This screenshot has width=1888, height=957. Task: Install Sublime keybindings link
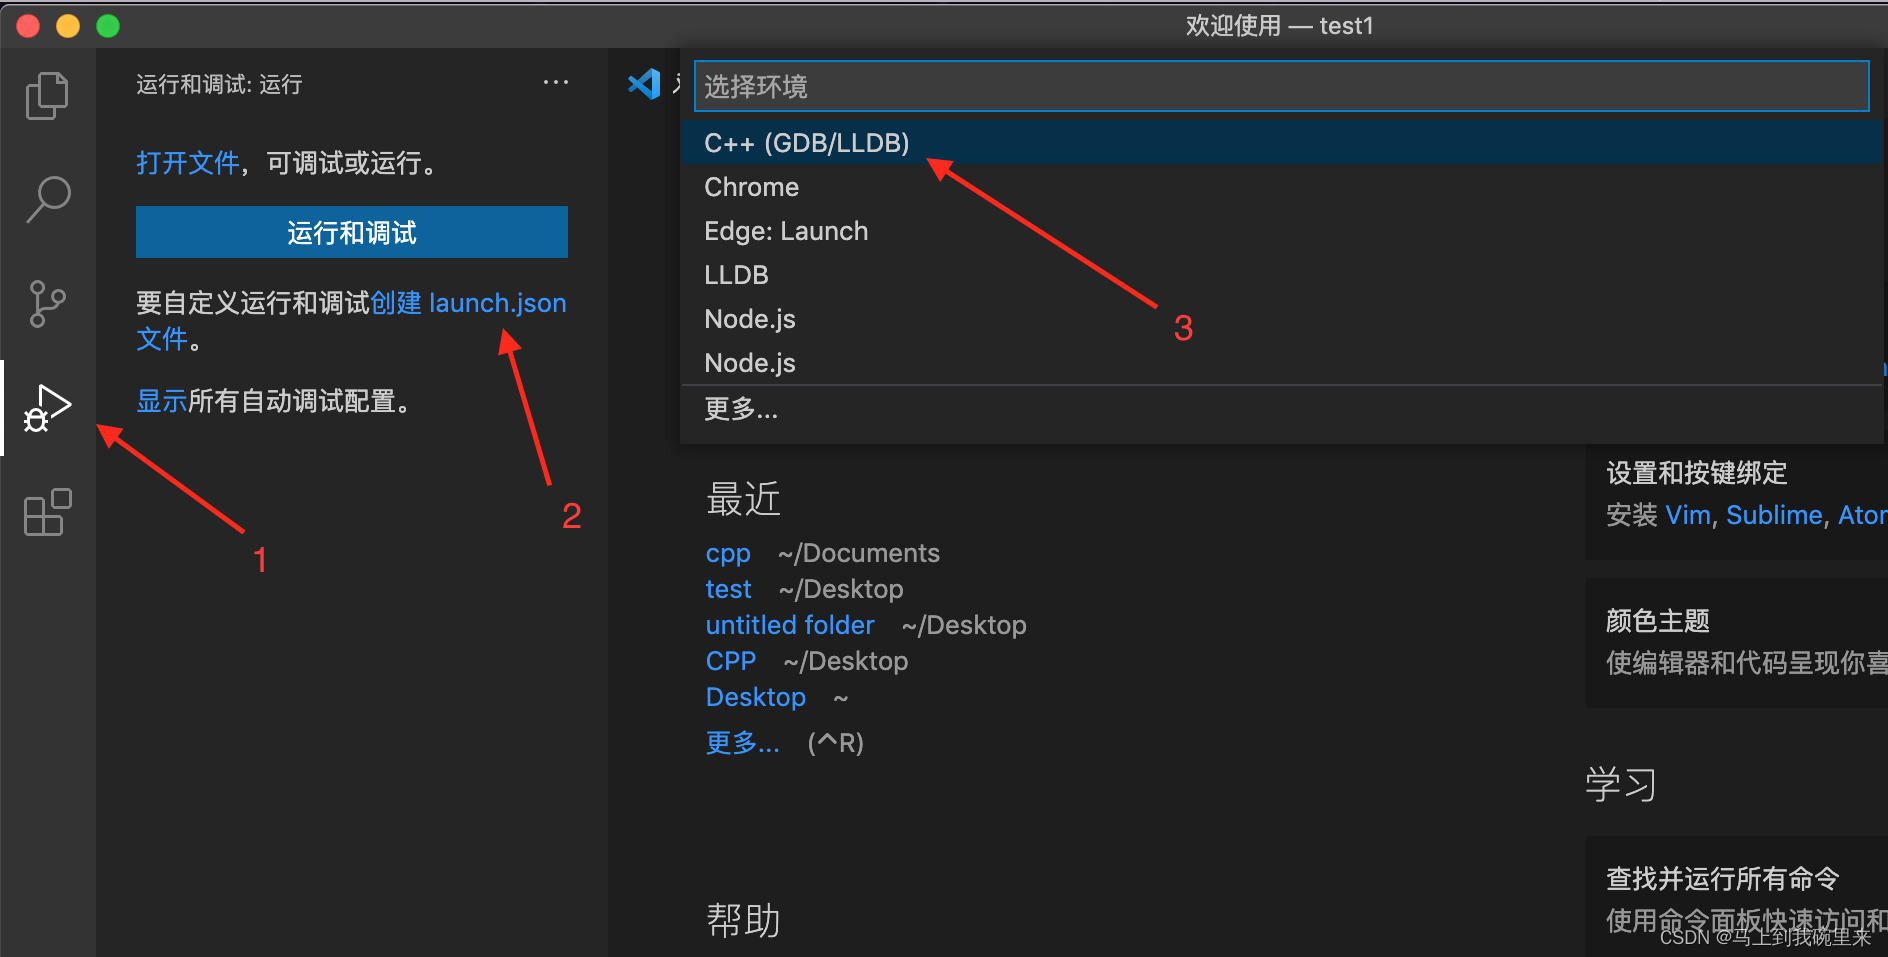1774,515
